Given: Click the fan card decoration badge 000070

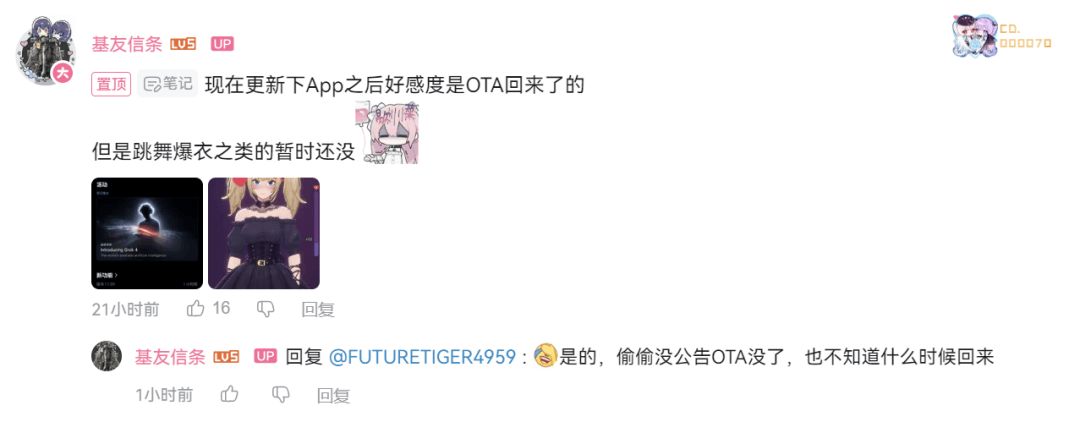Looking at the screenshot, I should pyautogui.click(x=1001, y=35).
